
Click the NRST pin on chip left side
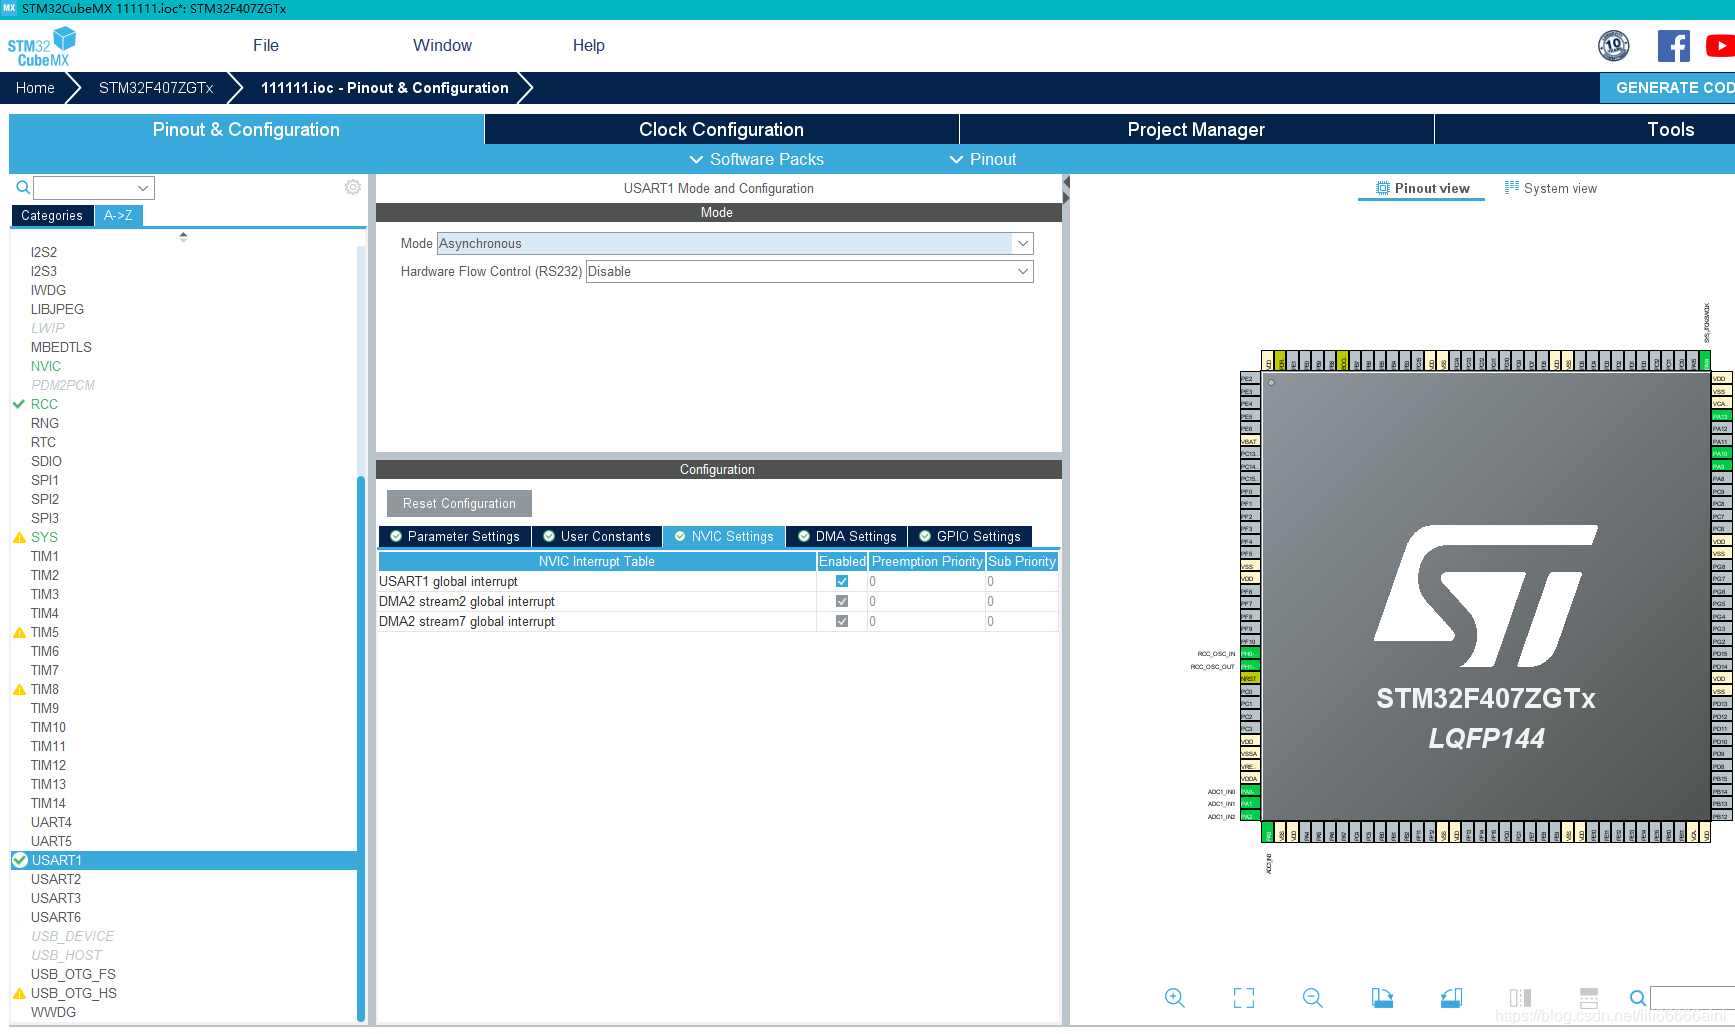tap(1249, 678)
